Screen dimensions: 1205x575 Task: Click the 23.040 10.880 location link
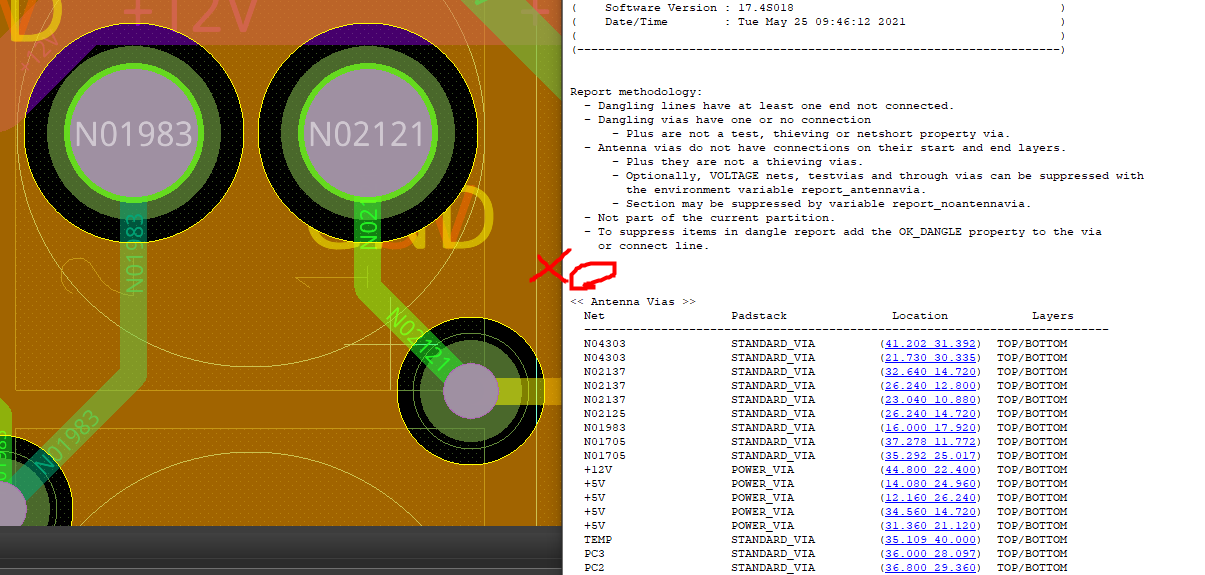click(931, 399)
